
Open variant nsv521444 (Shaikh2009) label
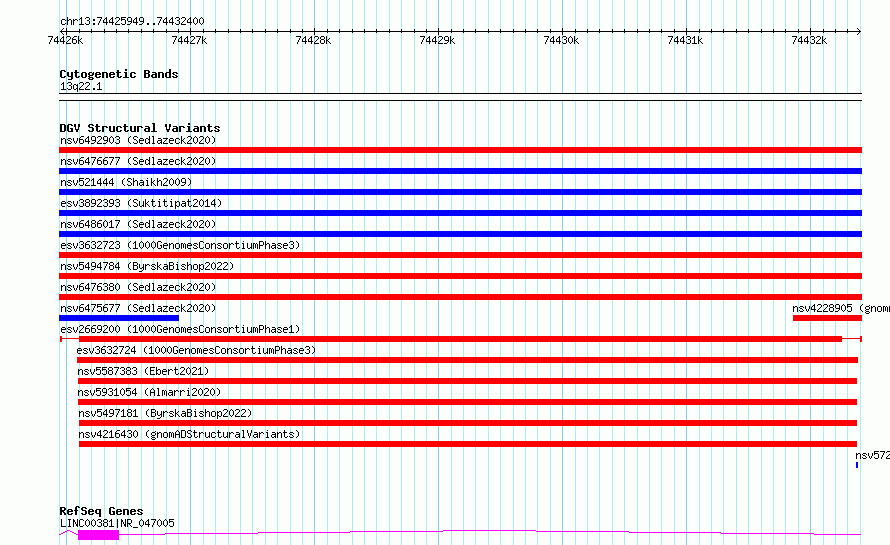126,182
